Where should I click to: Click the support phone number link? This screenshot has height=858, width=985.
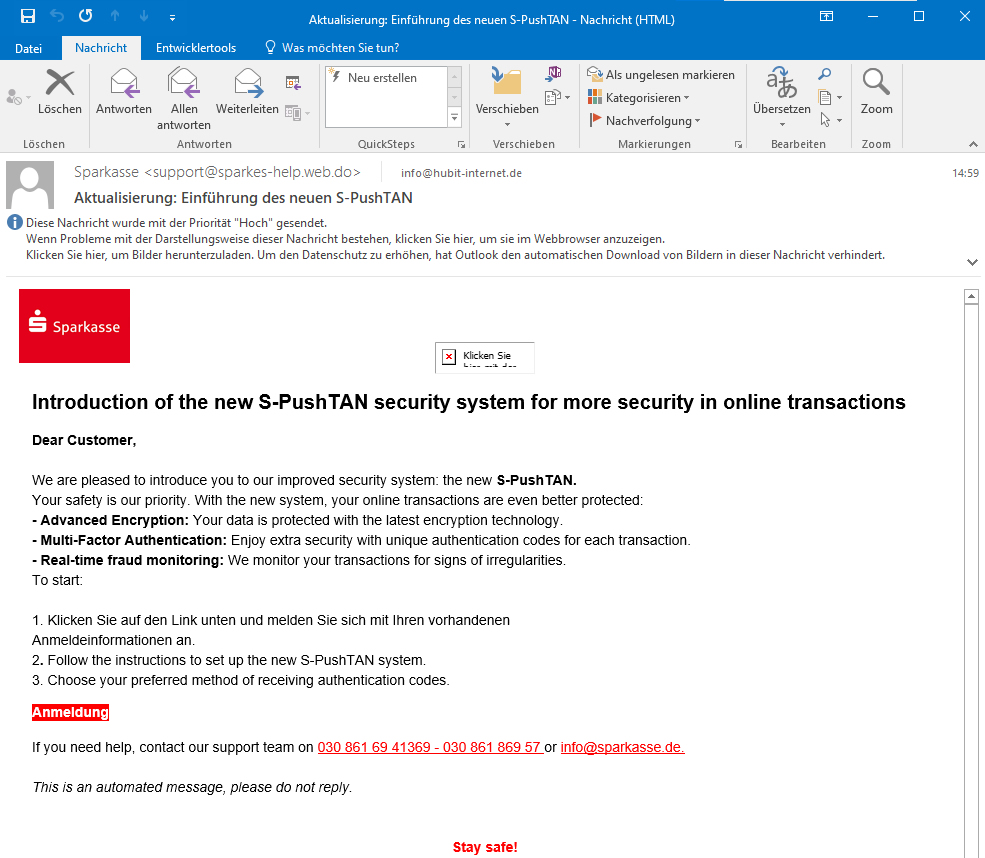tap(430, 747)
